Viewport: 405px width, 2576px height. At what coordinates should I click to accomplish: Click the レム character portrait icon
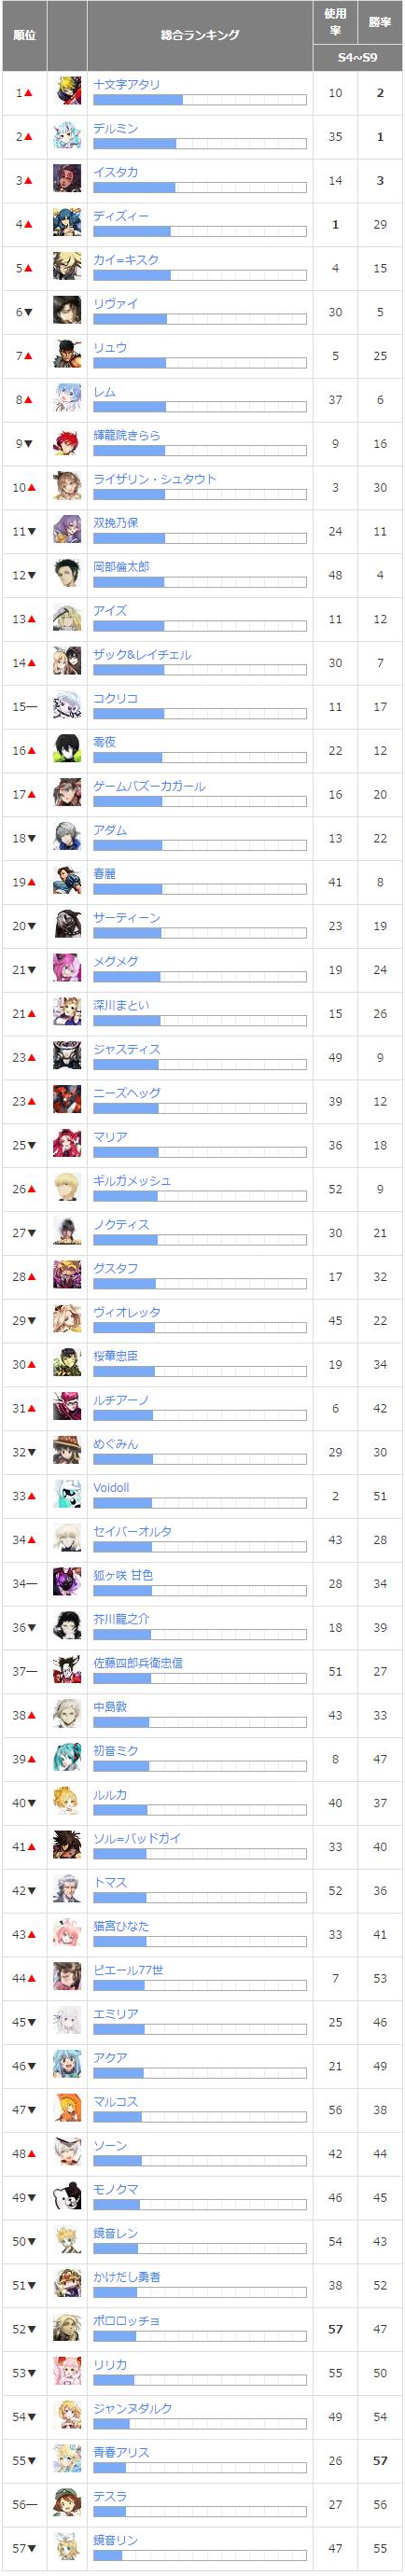click(67, 399)
